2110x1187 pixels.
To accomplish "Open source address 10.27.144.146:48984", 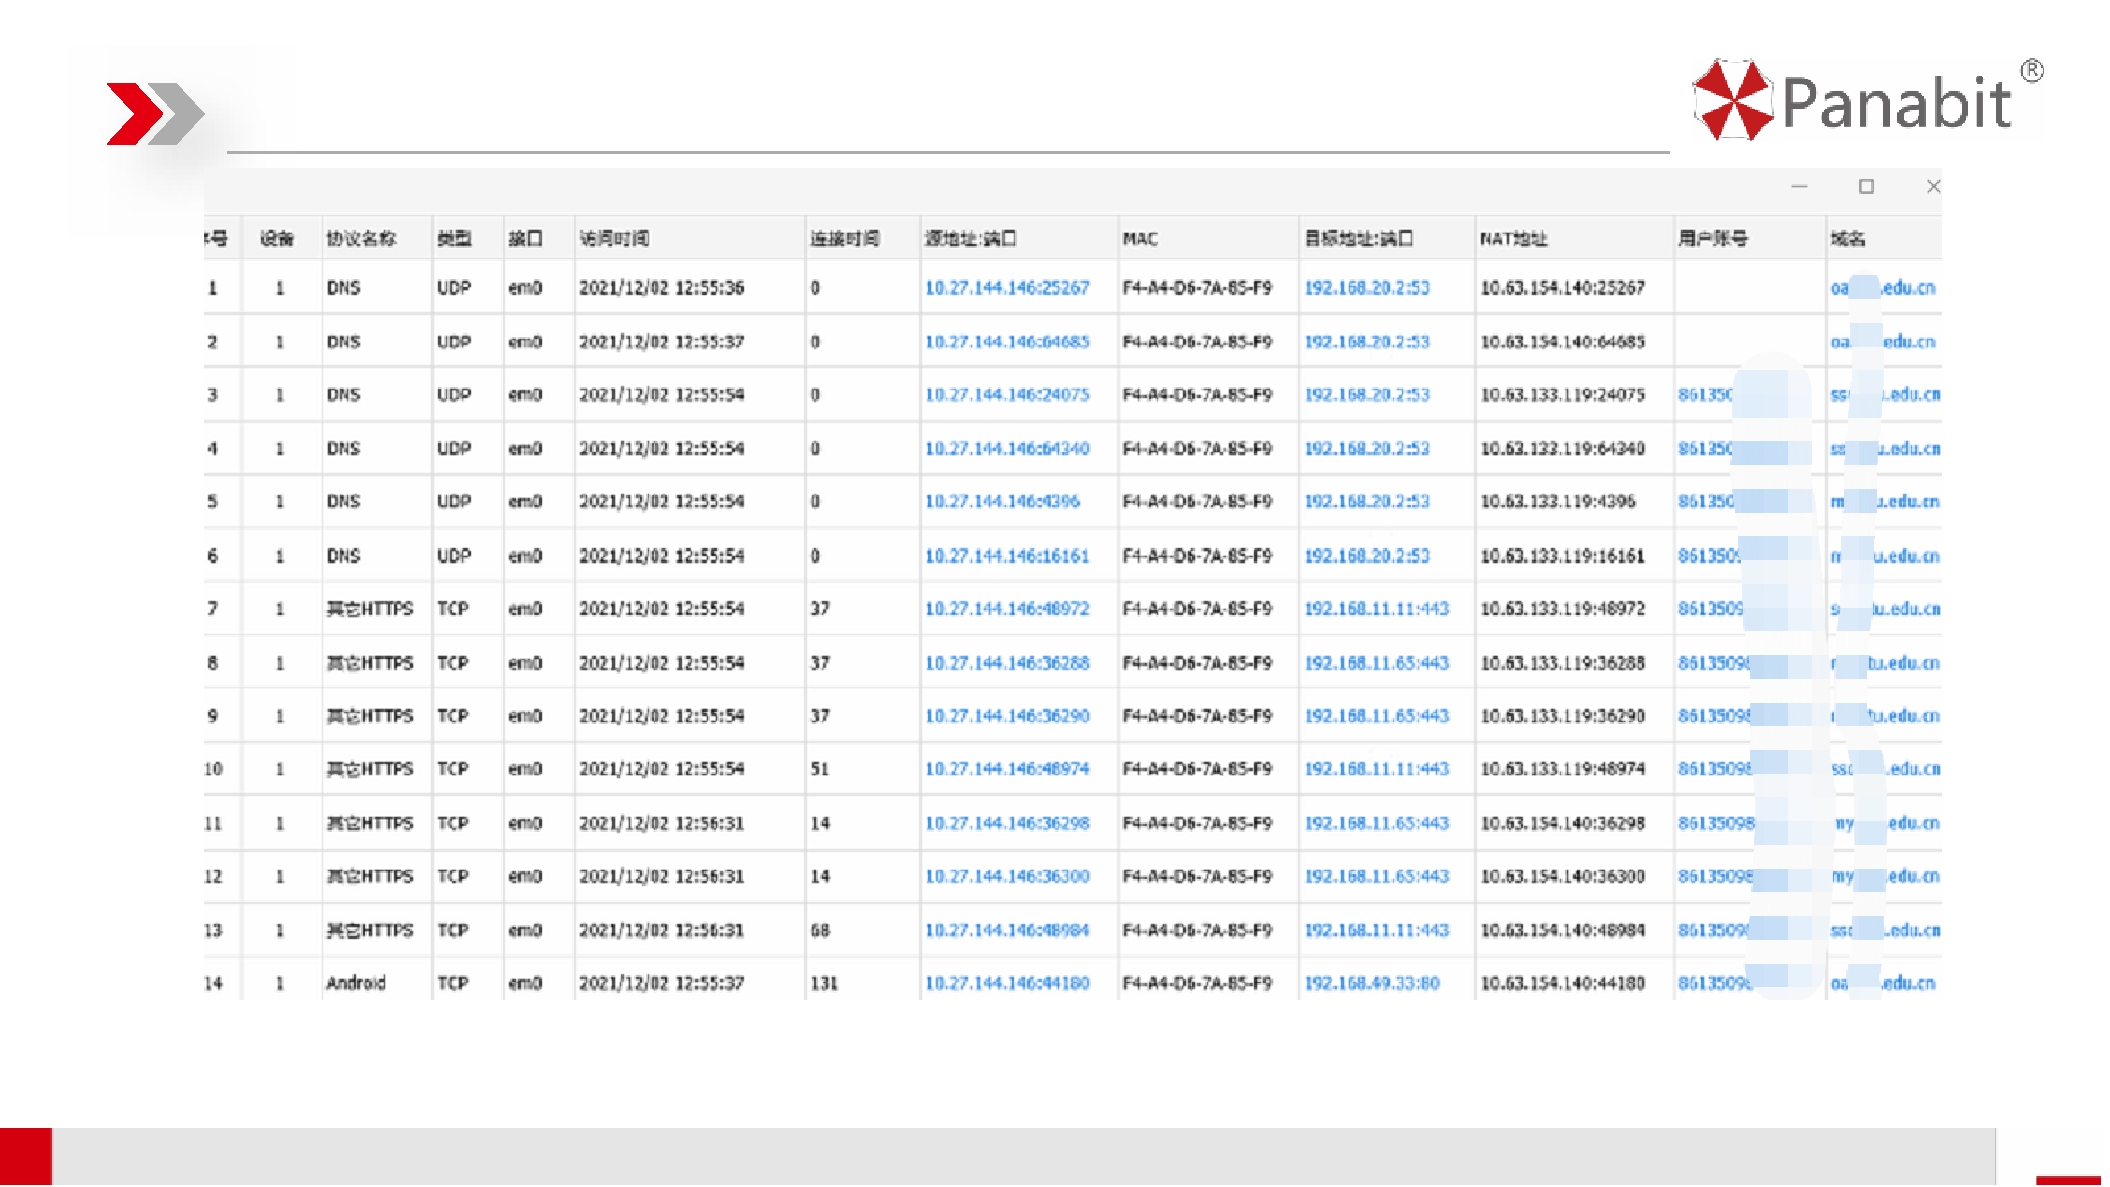I will (x=1007, y=931).
